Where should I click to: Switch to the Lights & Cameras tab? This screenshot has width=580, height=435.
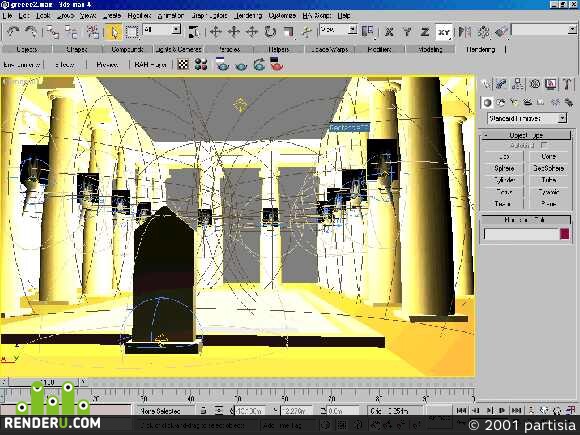(178, 49)
